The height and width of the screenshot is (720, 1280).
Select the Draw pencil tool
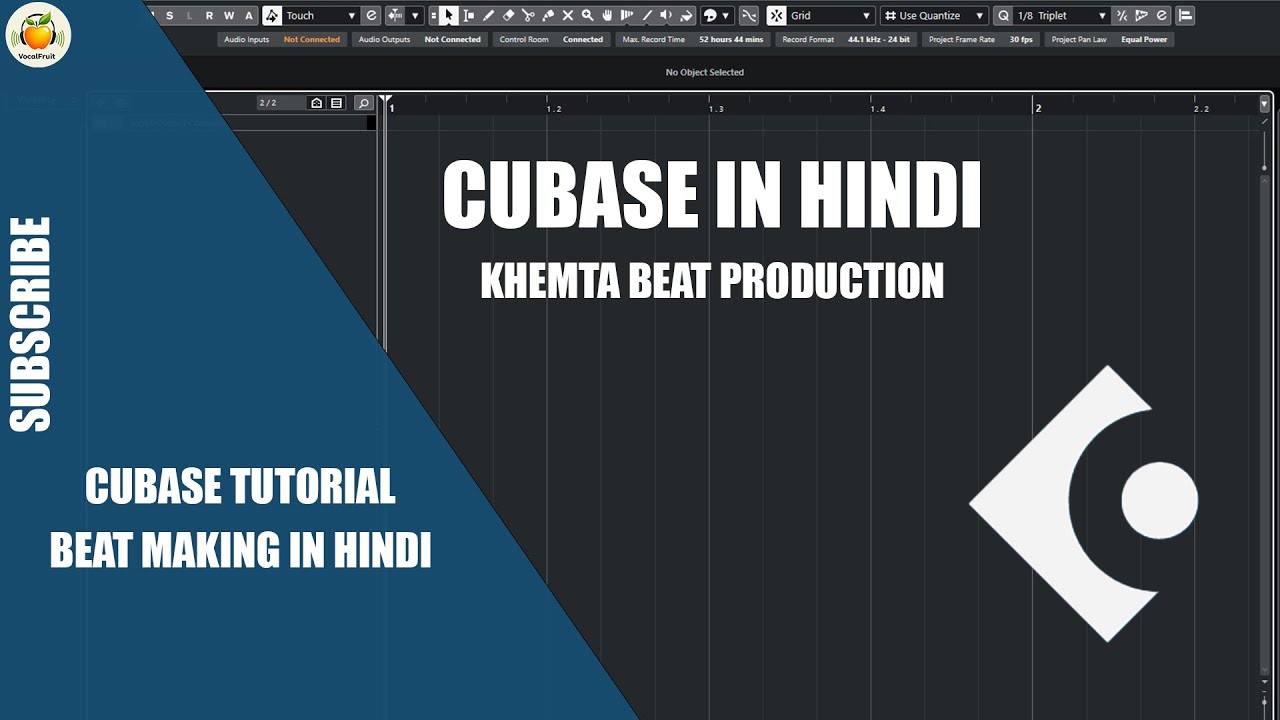click(488, 15)
